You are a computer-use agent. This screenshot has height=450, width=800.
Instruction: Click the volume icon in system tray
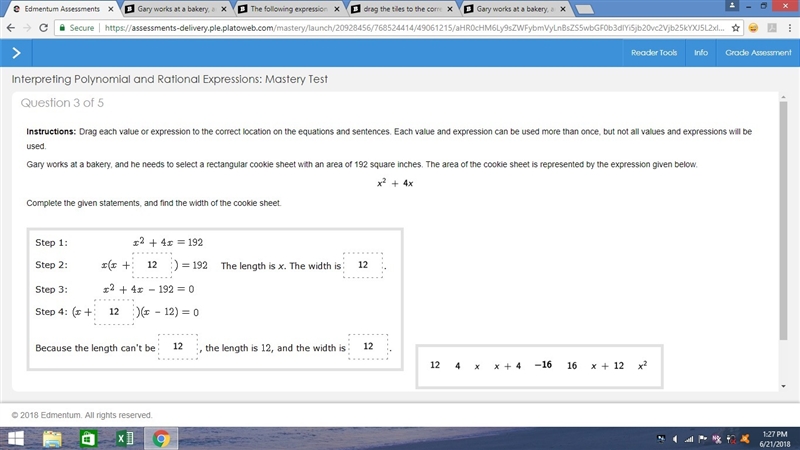tap(675, 439)
